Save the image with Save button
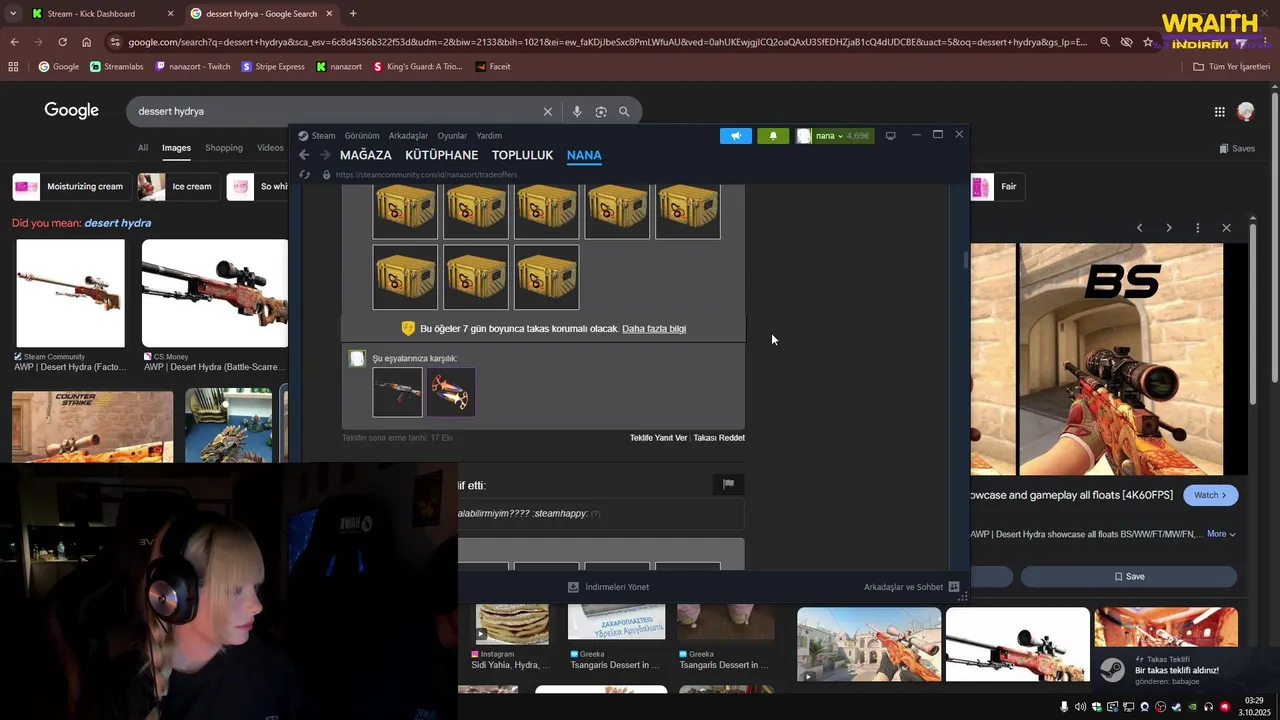This screenshot has height=720, width=1280. (1129, 577)
